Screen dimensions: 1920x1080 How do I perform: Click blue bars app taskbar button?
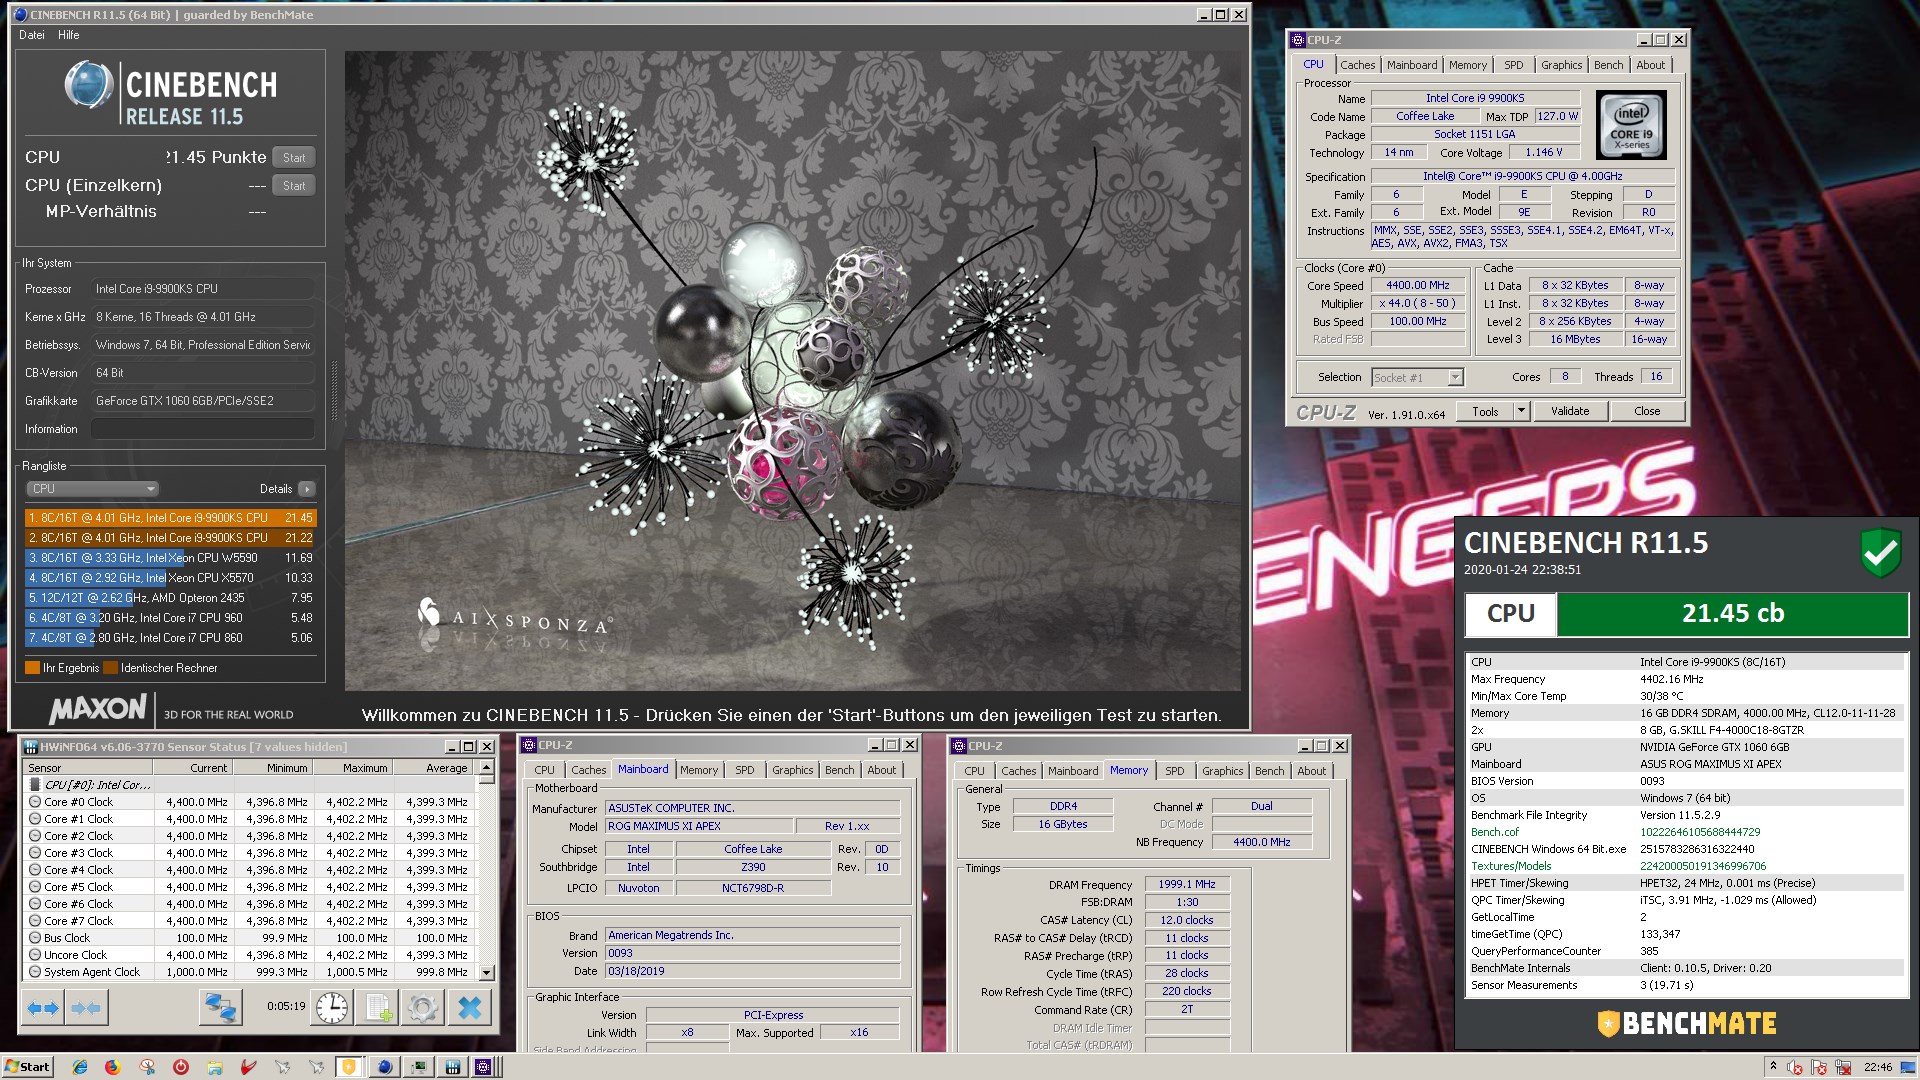point(452,1067)
